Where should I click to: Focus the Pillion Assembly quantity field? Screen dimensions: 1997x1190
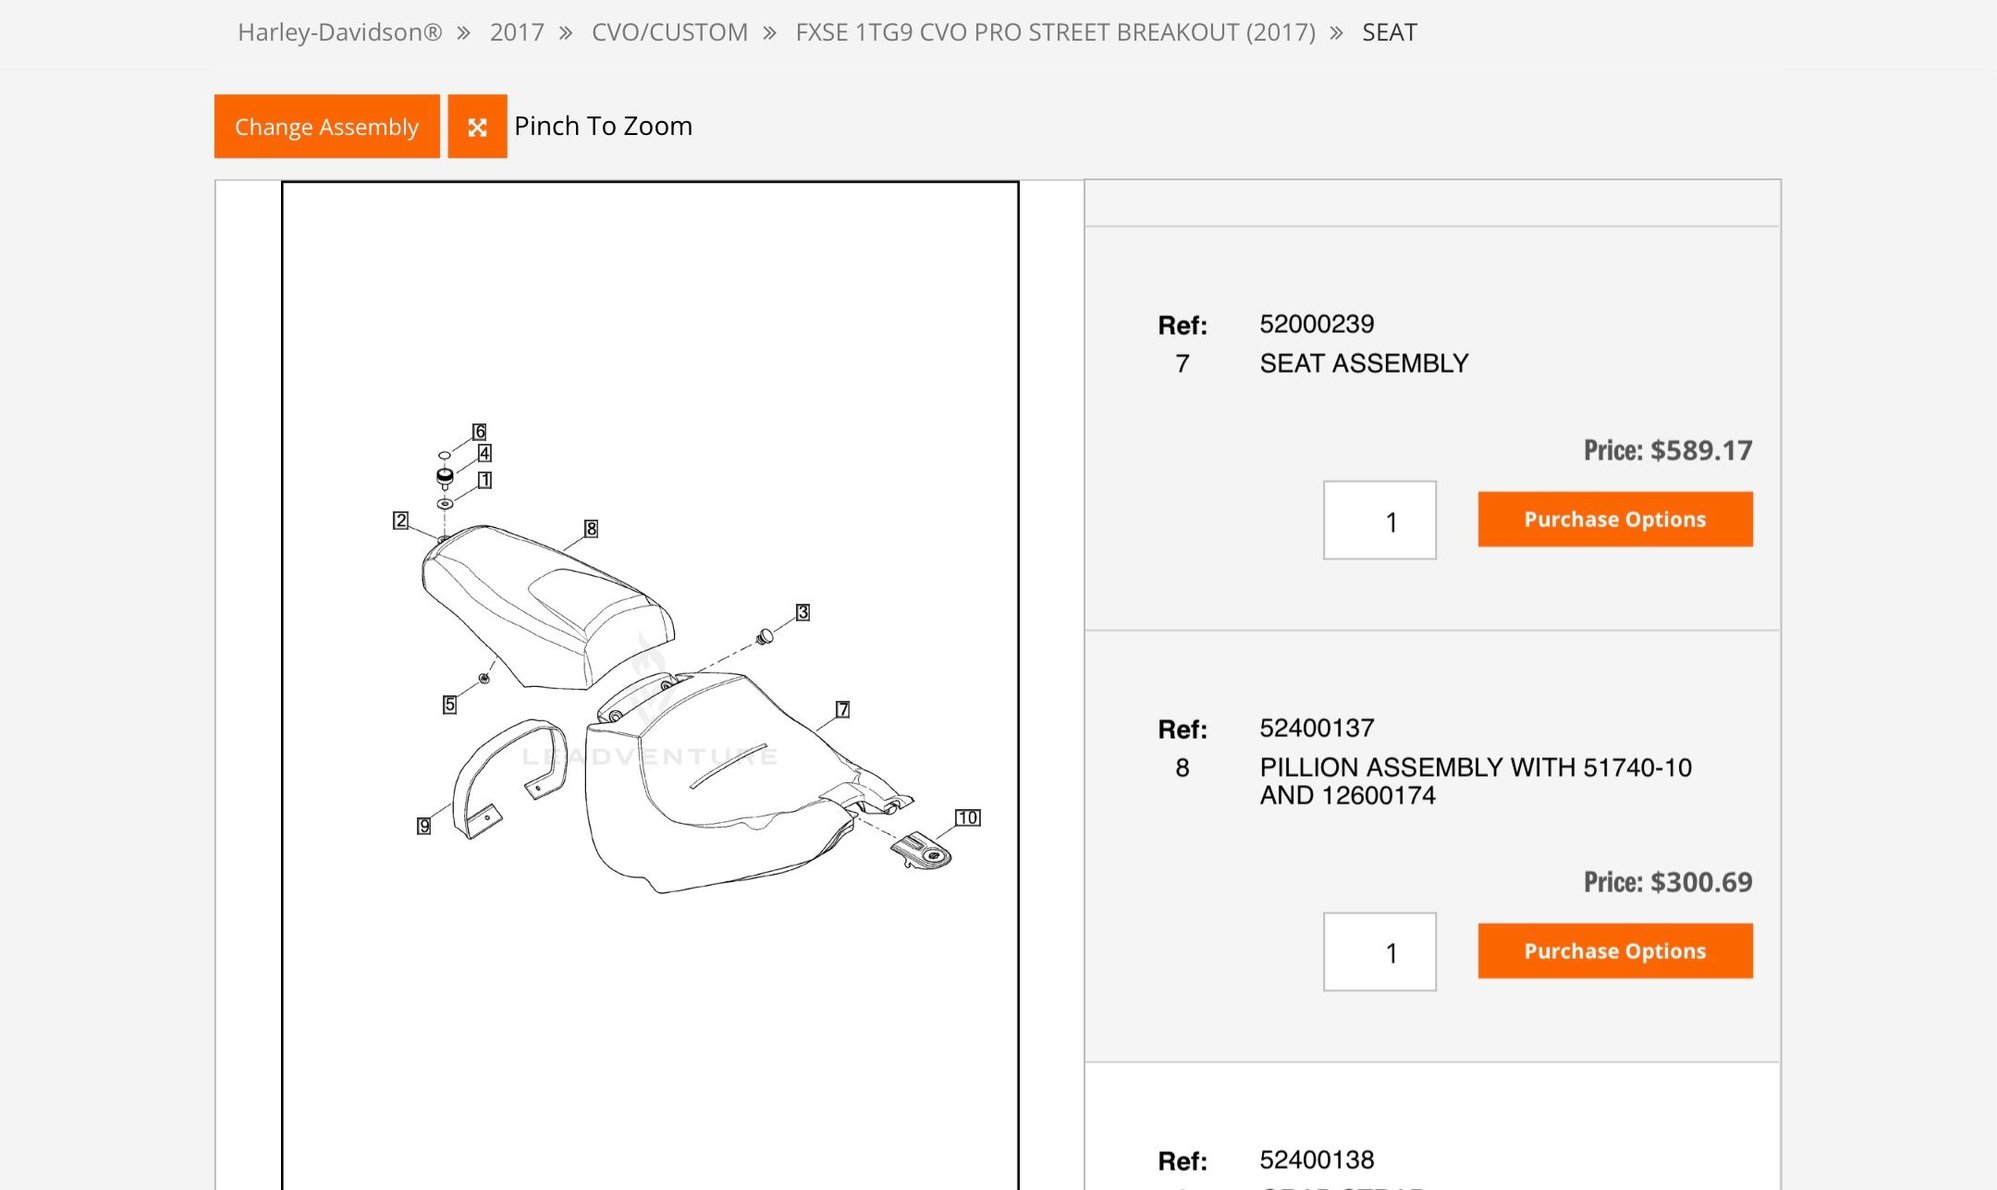[1379, 952]
